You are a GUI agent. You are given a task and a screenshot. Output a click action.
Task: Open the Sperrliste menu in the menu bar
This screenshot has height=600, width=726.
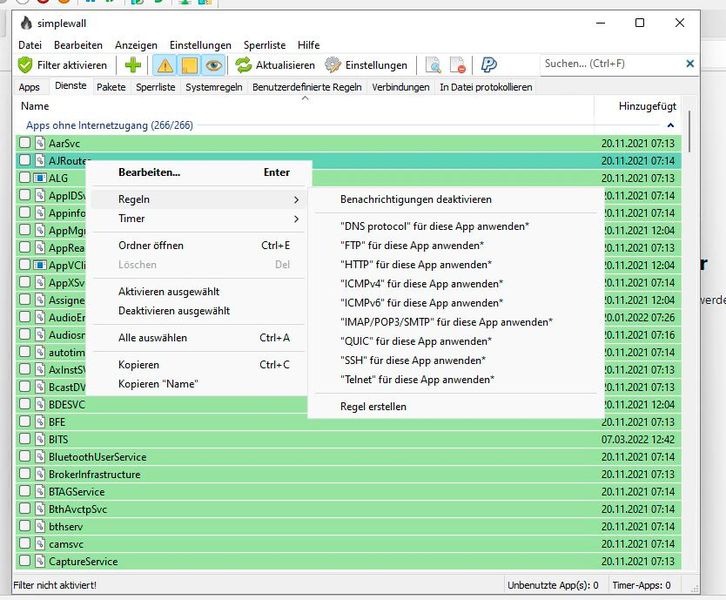coord(264,45)
